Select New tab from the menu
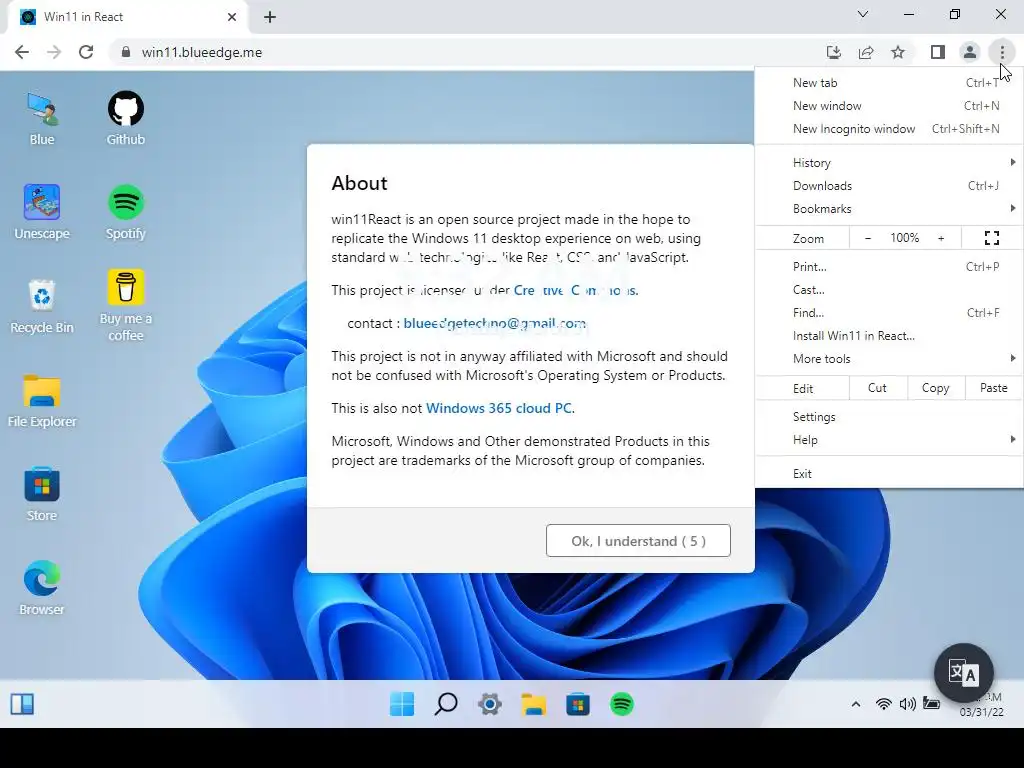This screenshot has width=1024, height=768. coord(889,83)
